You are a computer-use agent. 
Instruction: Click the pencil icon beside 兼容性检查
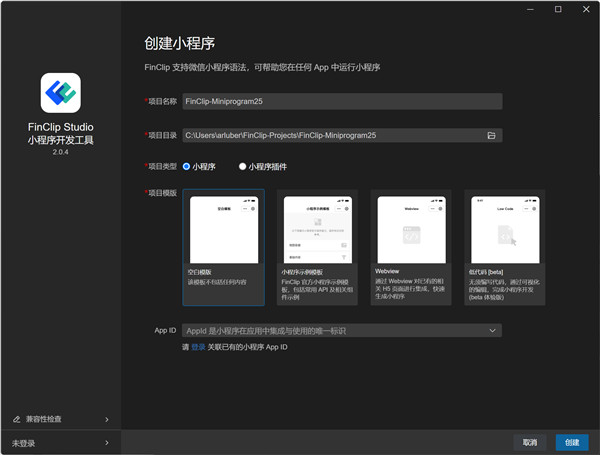coord(16,419)
